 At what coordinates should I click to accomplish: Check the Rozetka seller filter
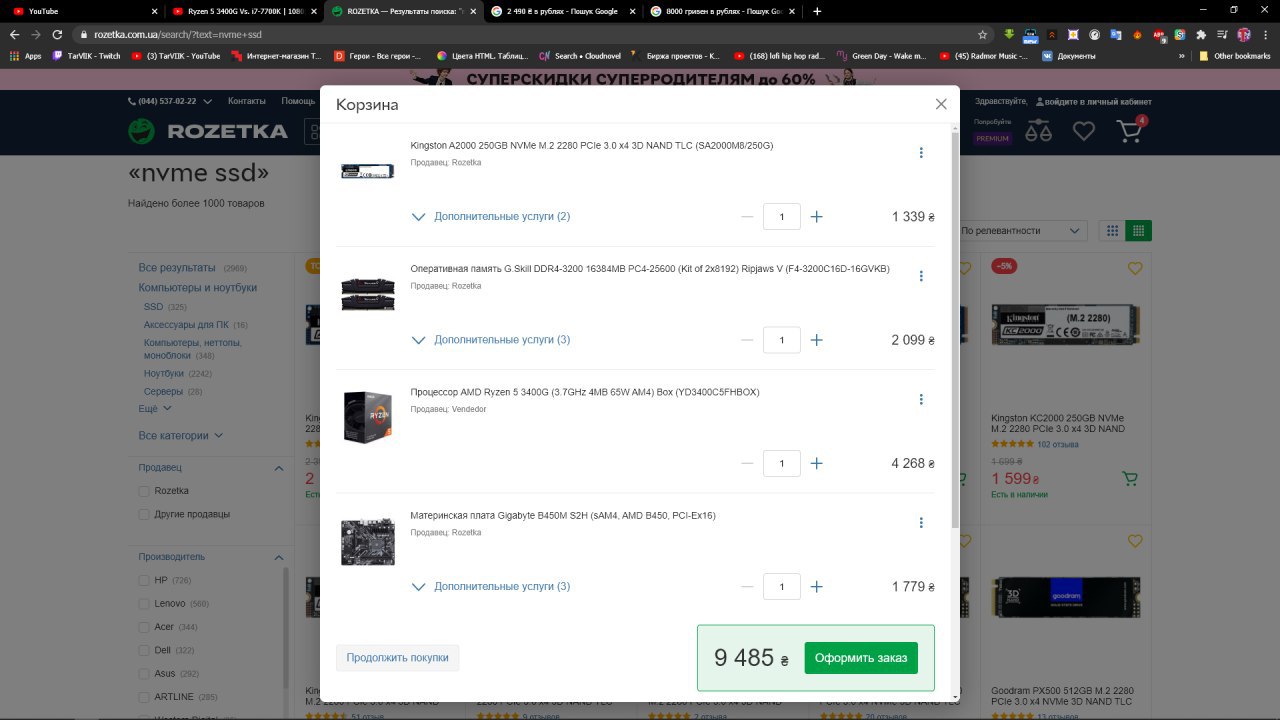pyautogui.click(x=144, y=491)
